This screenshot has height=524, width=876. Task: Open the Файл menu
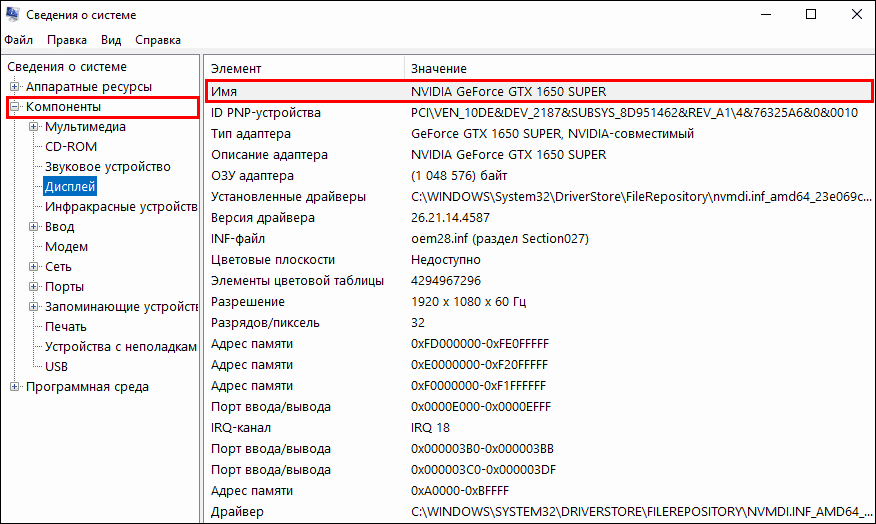coord(18,40)
